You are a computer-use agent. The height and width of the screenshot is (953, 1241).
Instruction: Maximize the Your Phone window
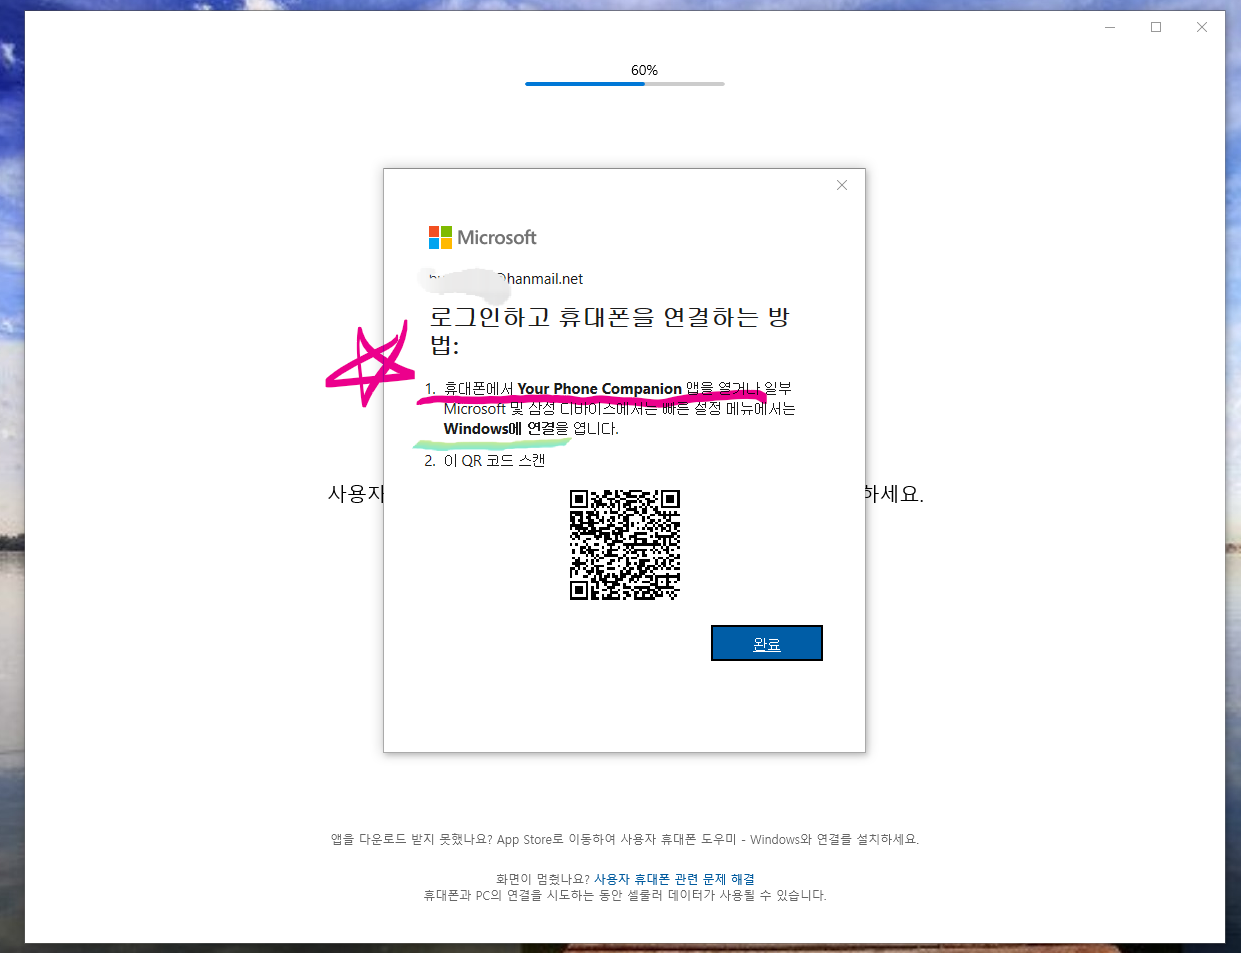[x=1156, y=27]
